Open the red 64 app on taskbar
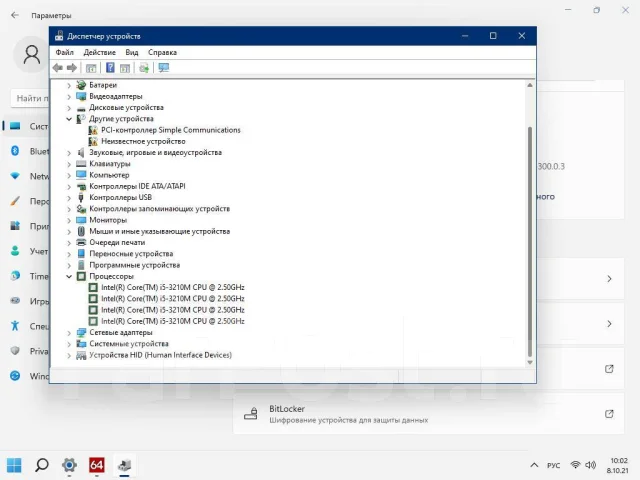Viewport: 640px width, 480px height. tap(97, 465)
